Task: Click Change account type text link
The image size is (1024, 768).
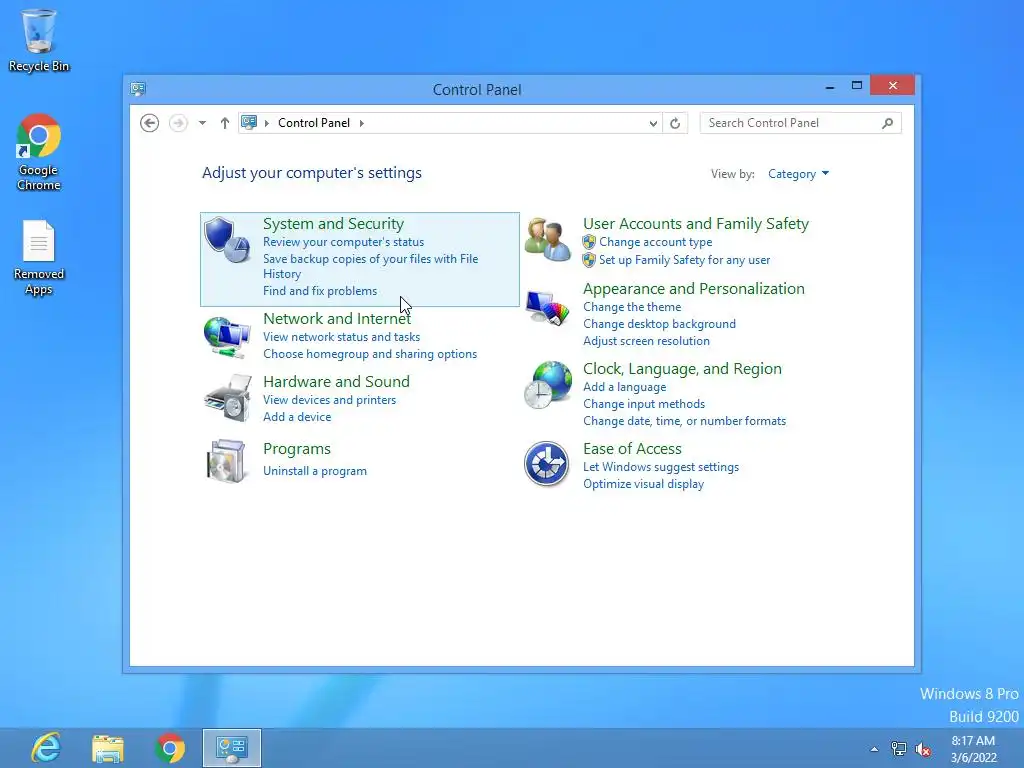Action: pyautogui.click(x=656, y=242)
